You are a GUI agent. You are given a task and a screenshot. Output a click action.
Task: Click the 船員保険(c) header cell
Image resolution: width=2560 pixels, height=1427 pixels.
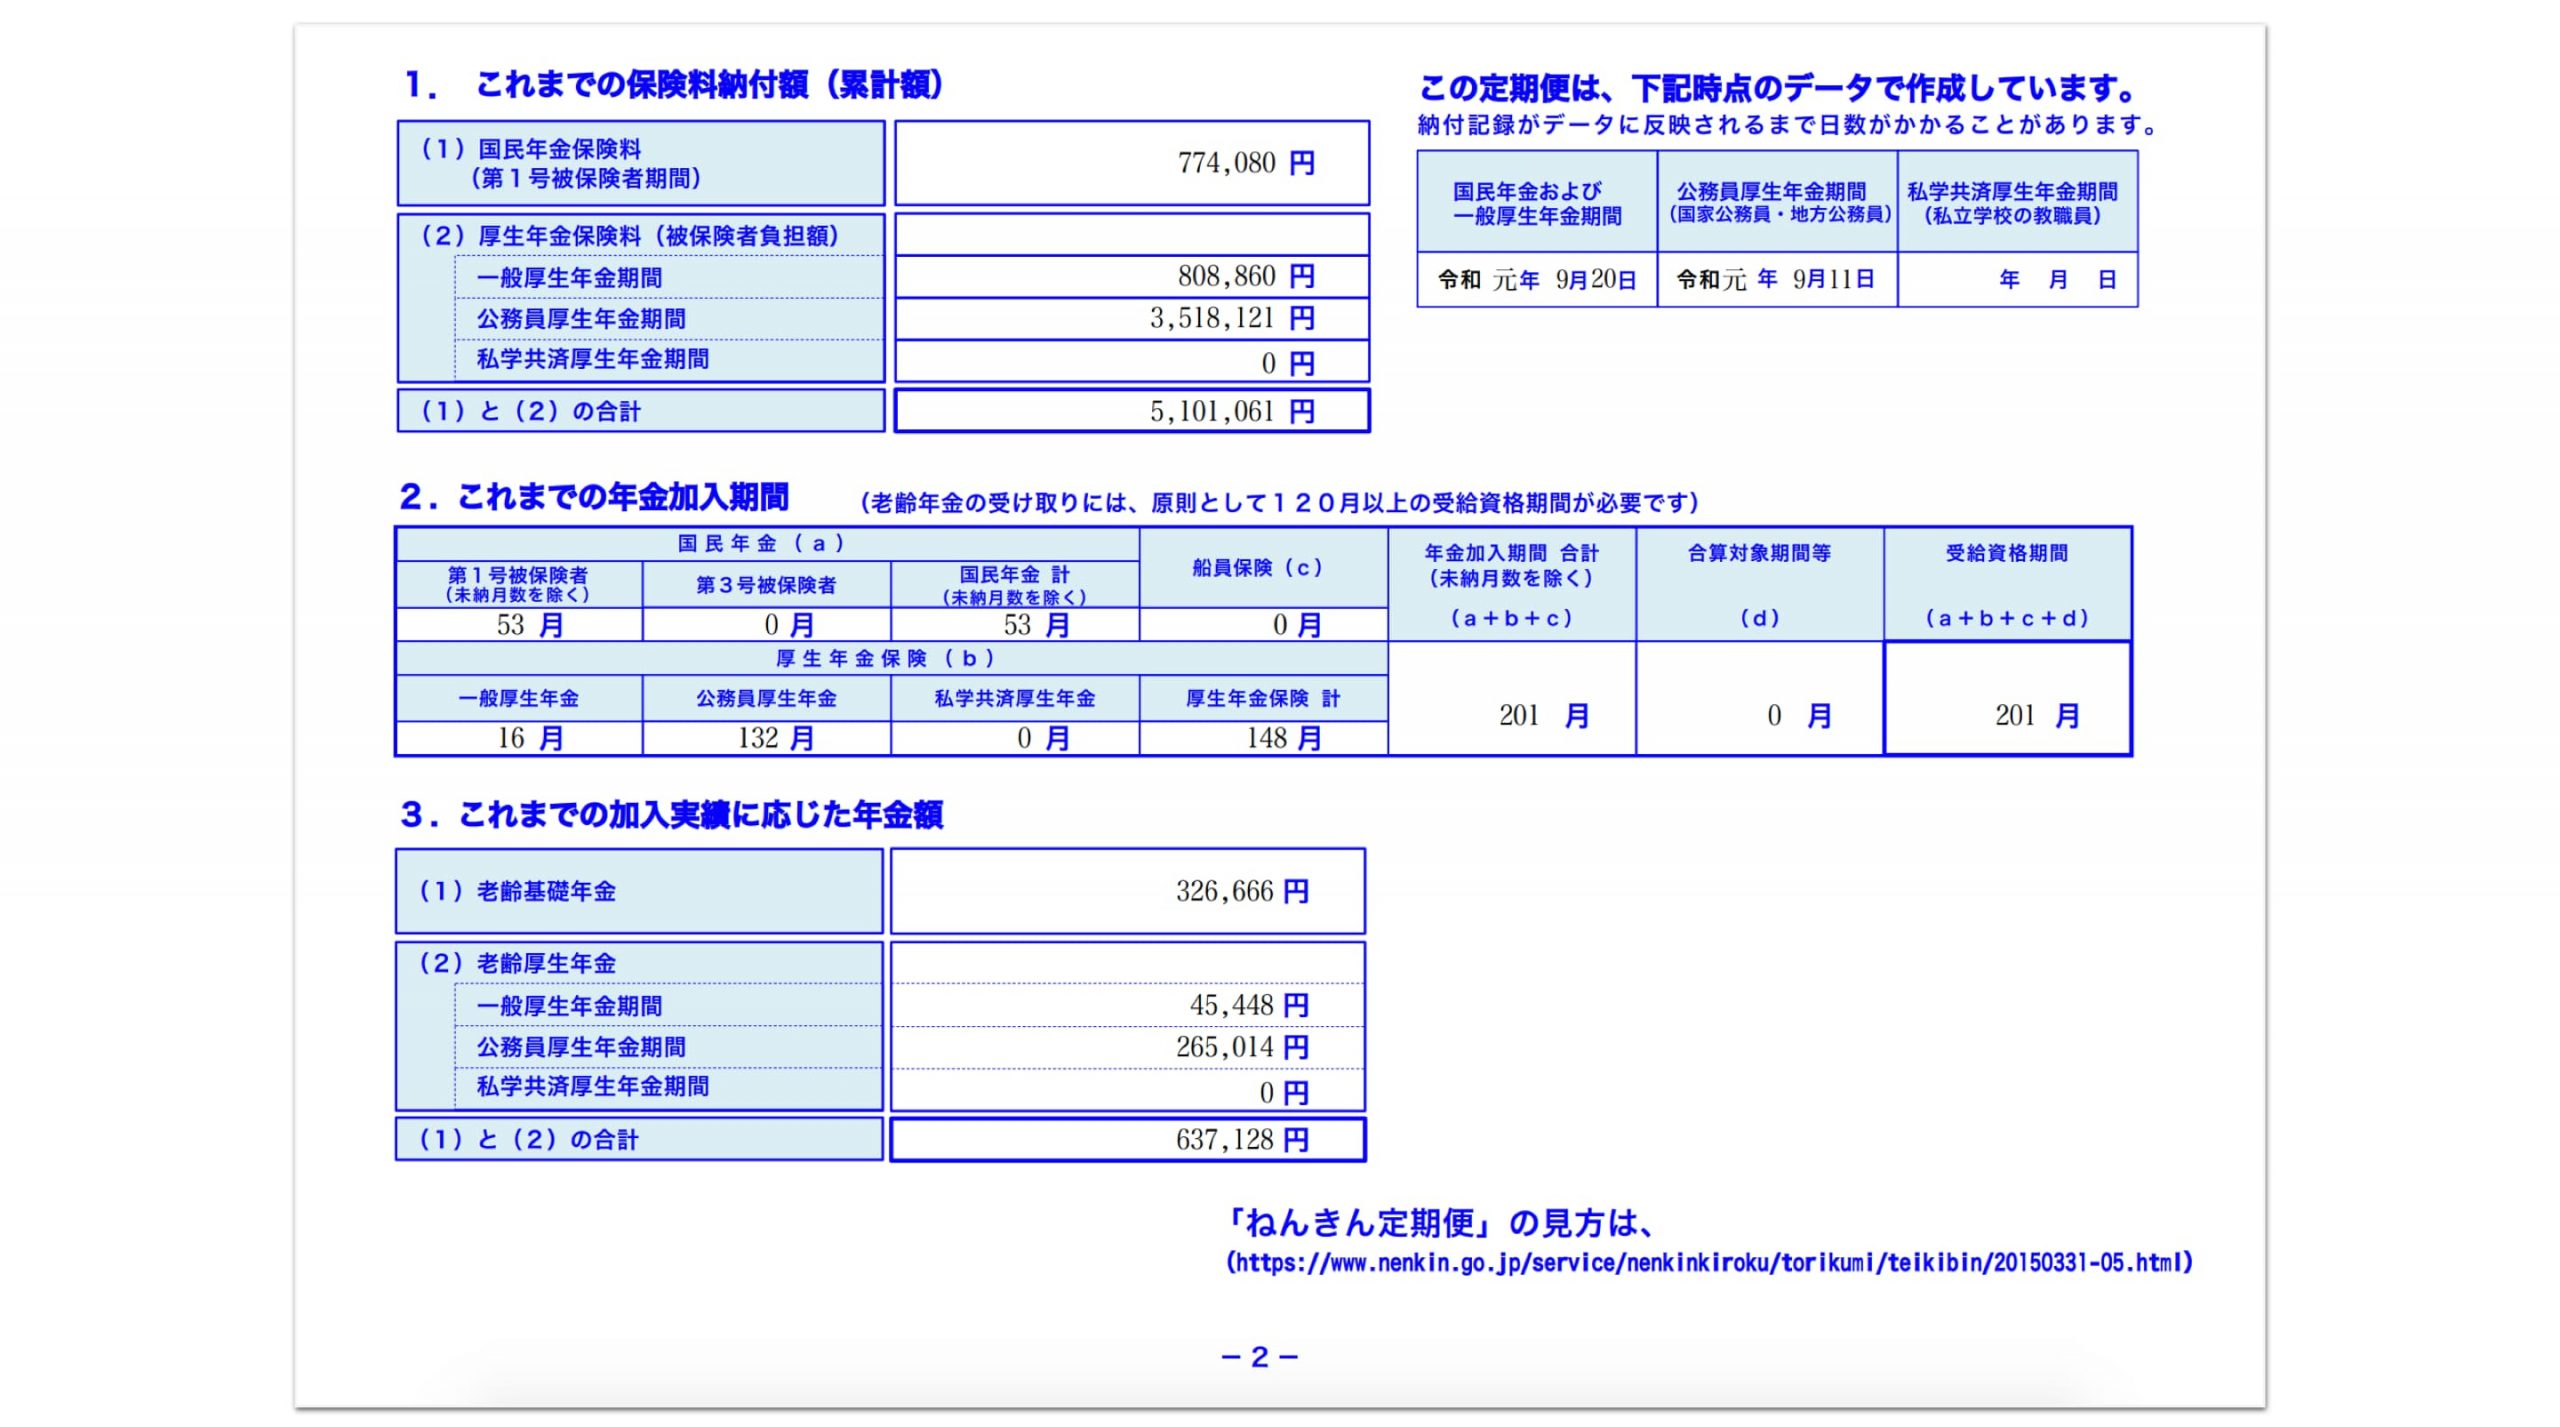pos(1263,568)
